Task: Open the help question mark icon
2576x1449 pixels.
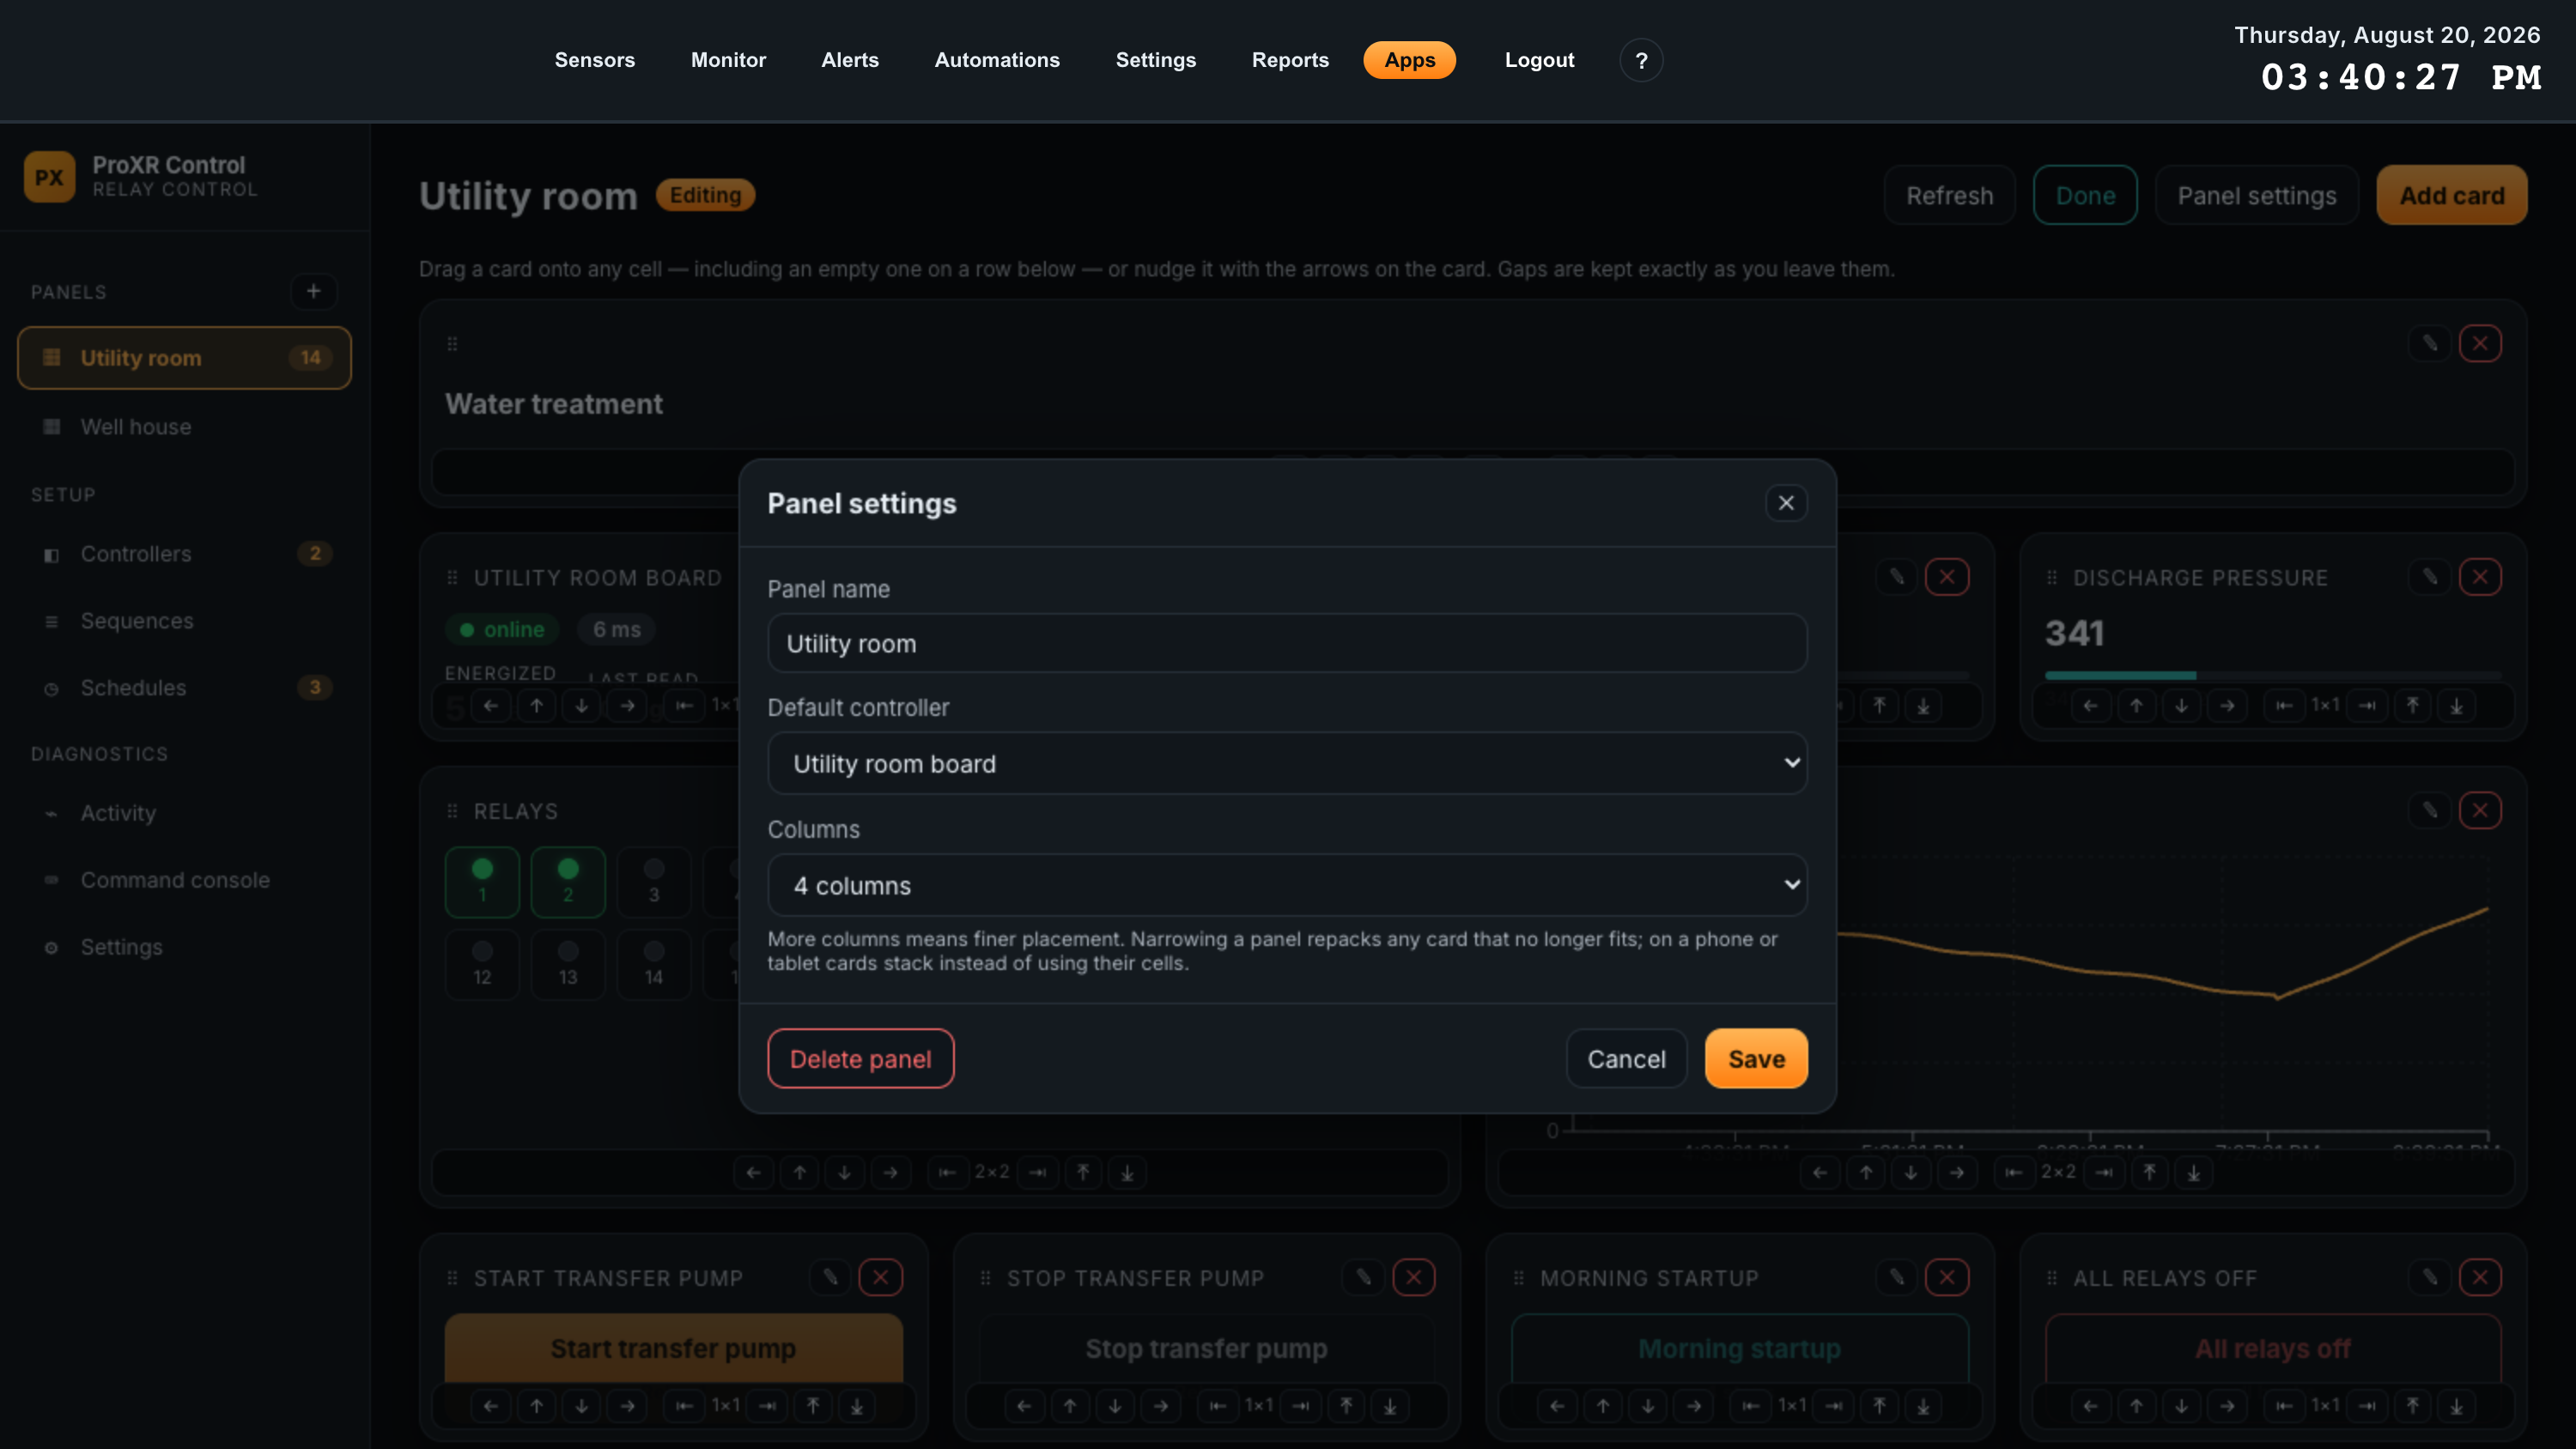Action: 1641,60
